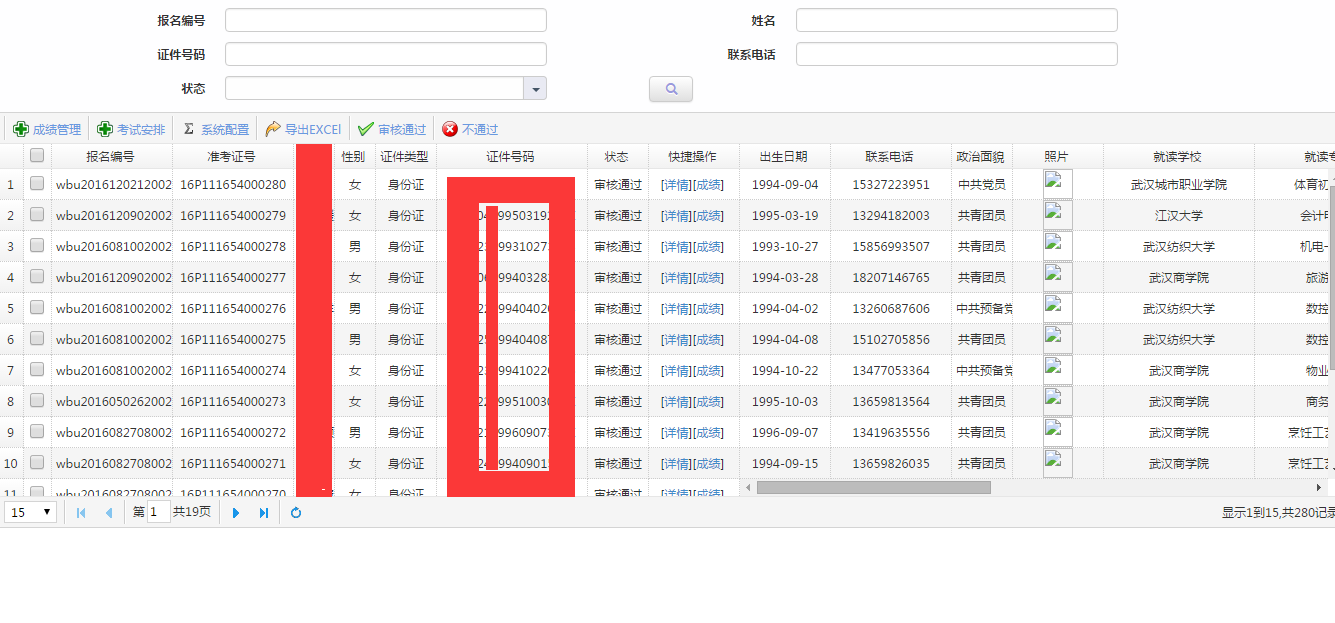
Task: Open 成绩管理 from the toolbar
Action: click(x=47, y=129)
